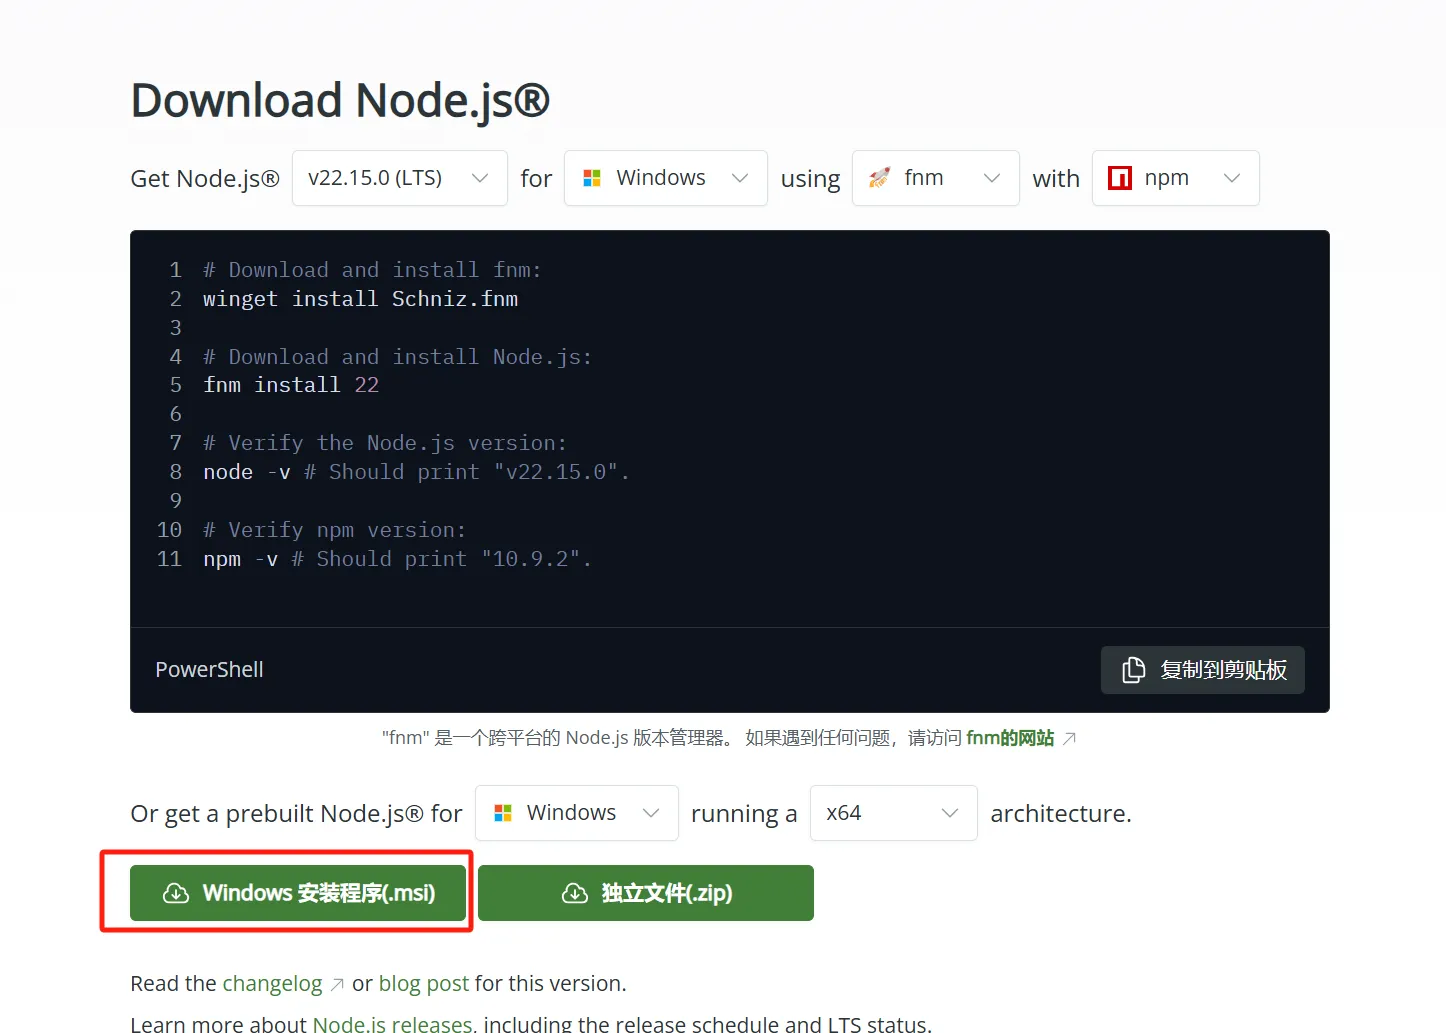The width and height of the screenshot is (1446, 1033).
Task: Click the copy-to-clipboard icon in code panel
Action: [x=1133, y=670]
